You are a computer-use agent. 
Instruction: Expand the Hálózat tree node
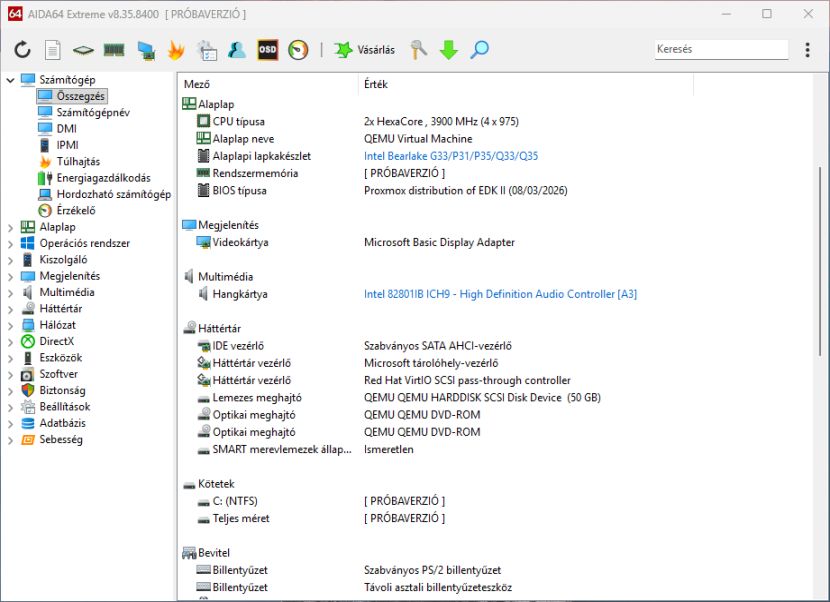click(x=10, y=326)
